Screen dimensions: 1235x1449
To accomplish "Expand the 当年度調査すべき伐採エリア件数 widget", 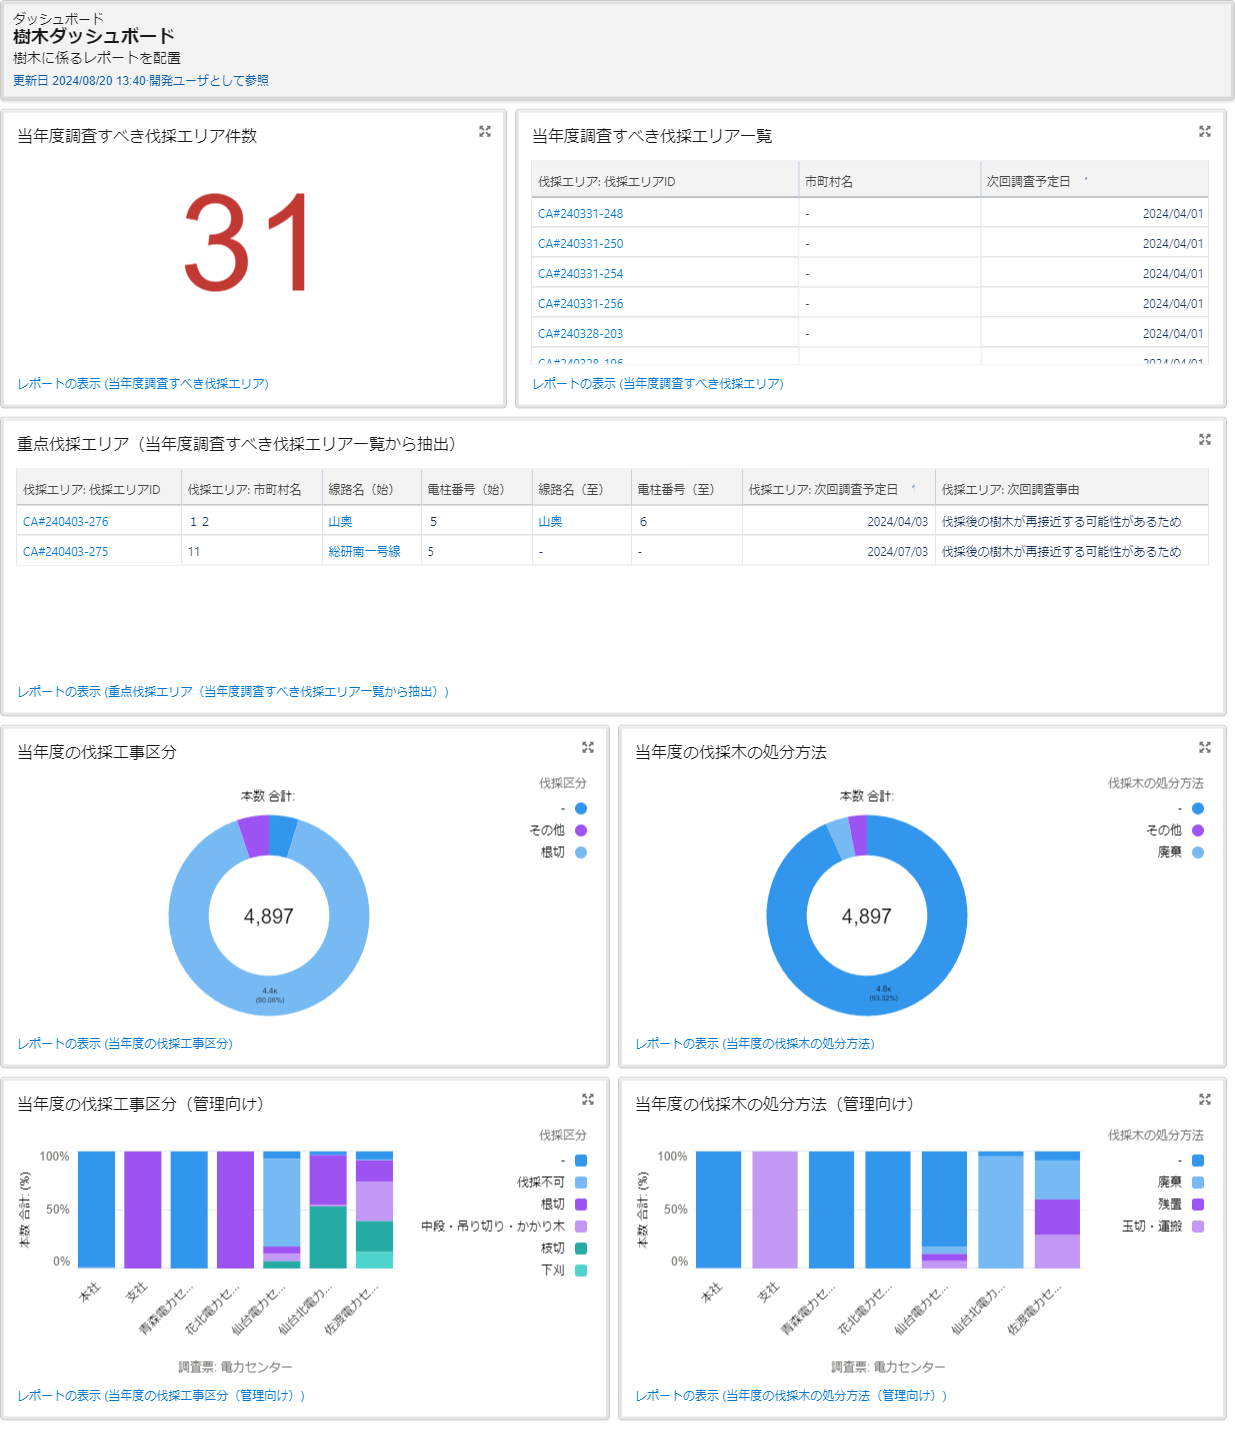I will (x=485, y=132).
